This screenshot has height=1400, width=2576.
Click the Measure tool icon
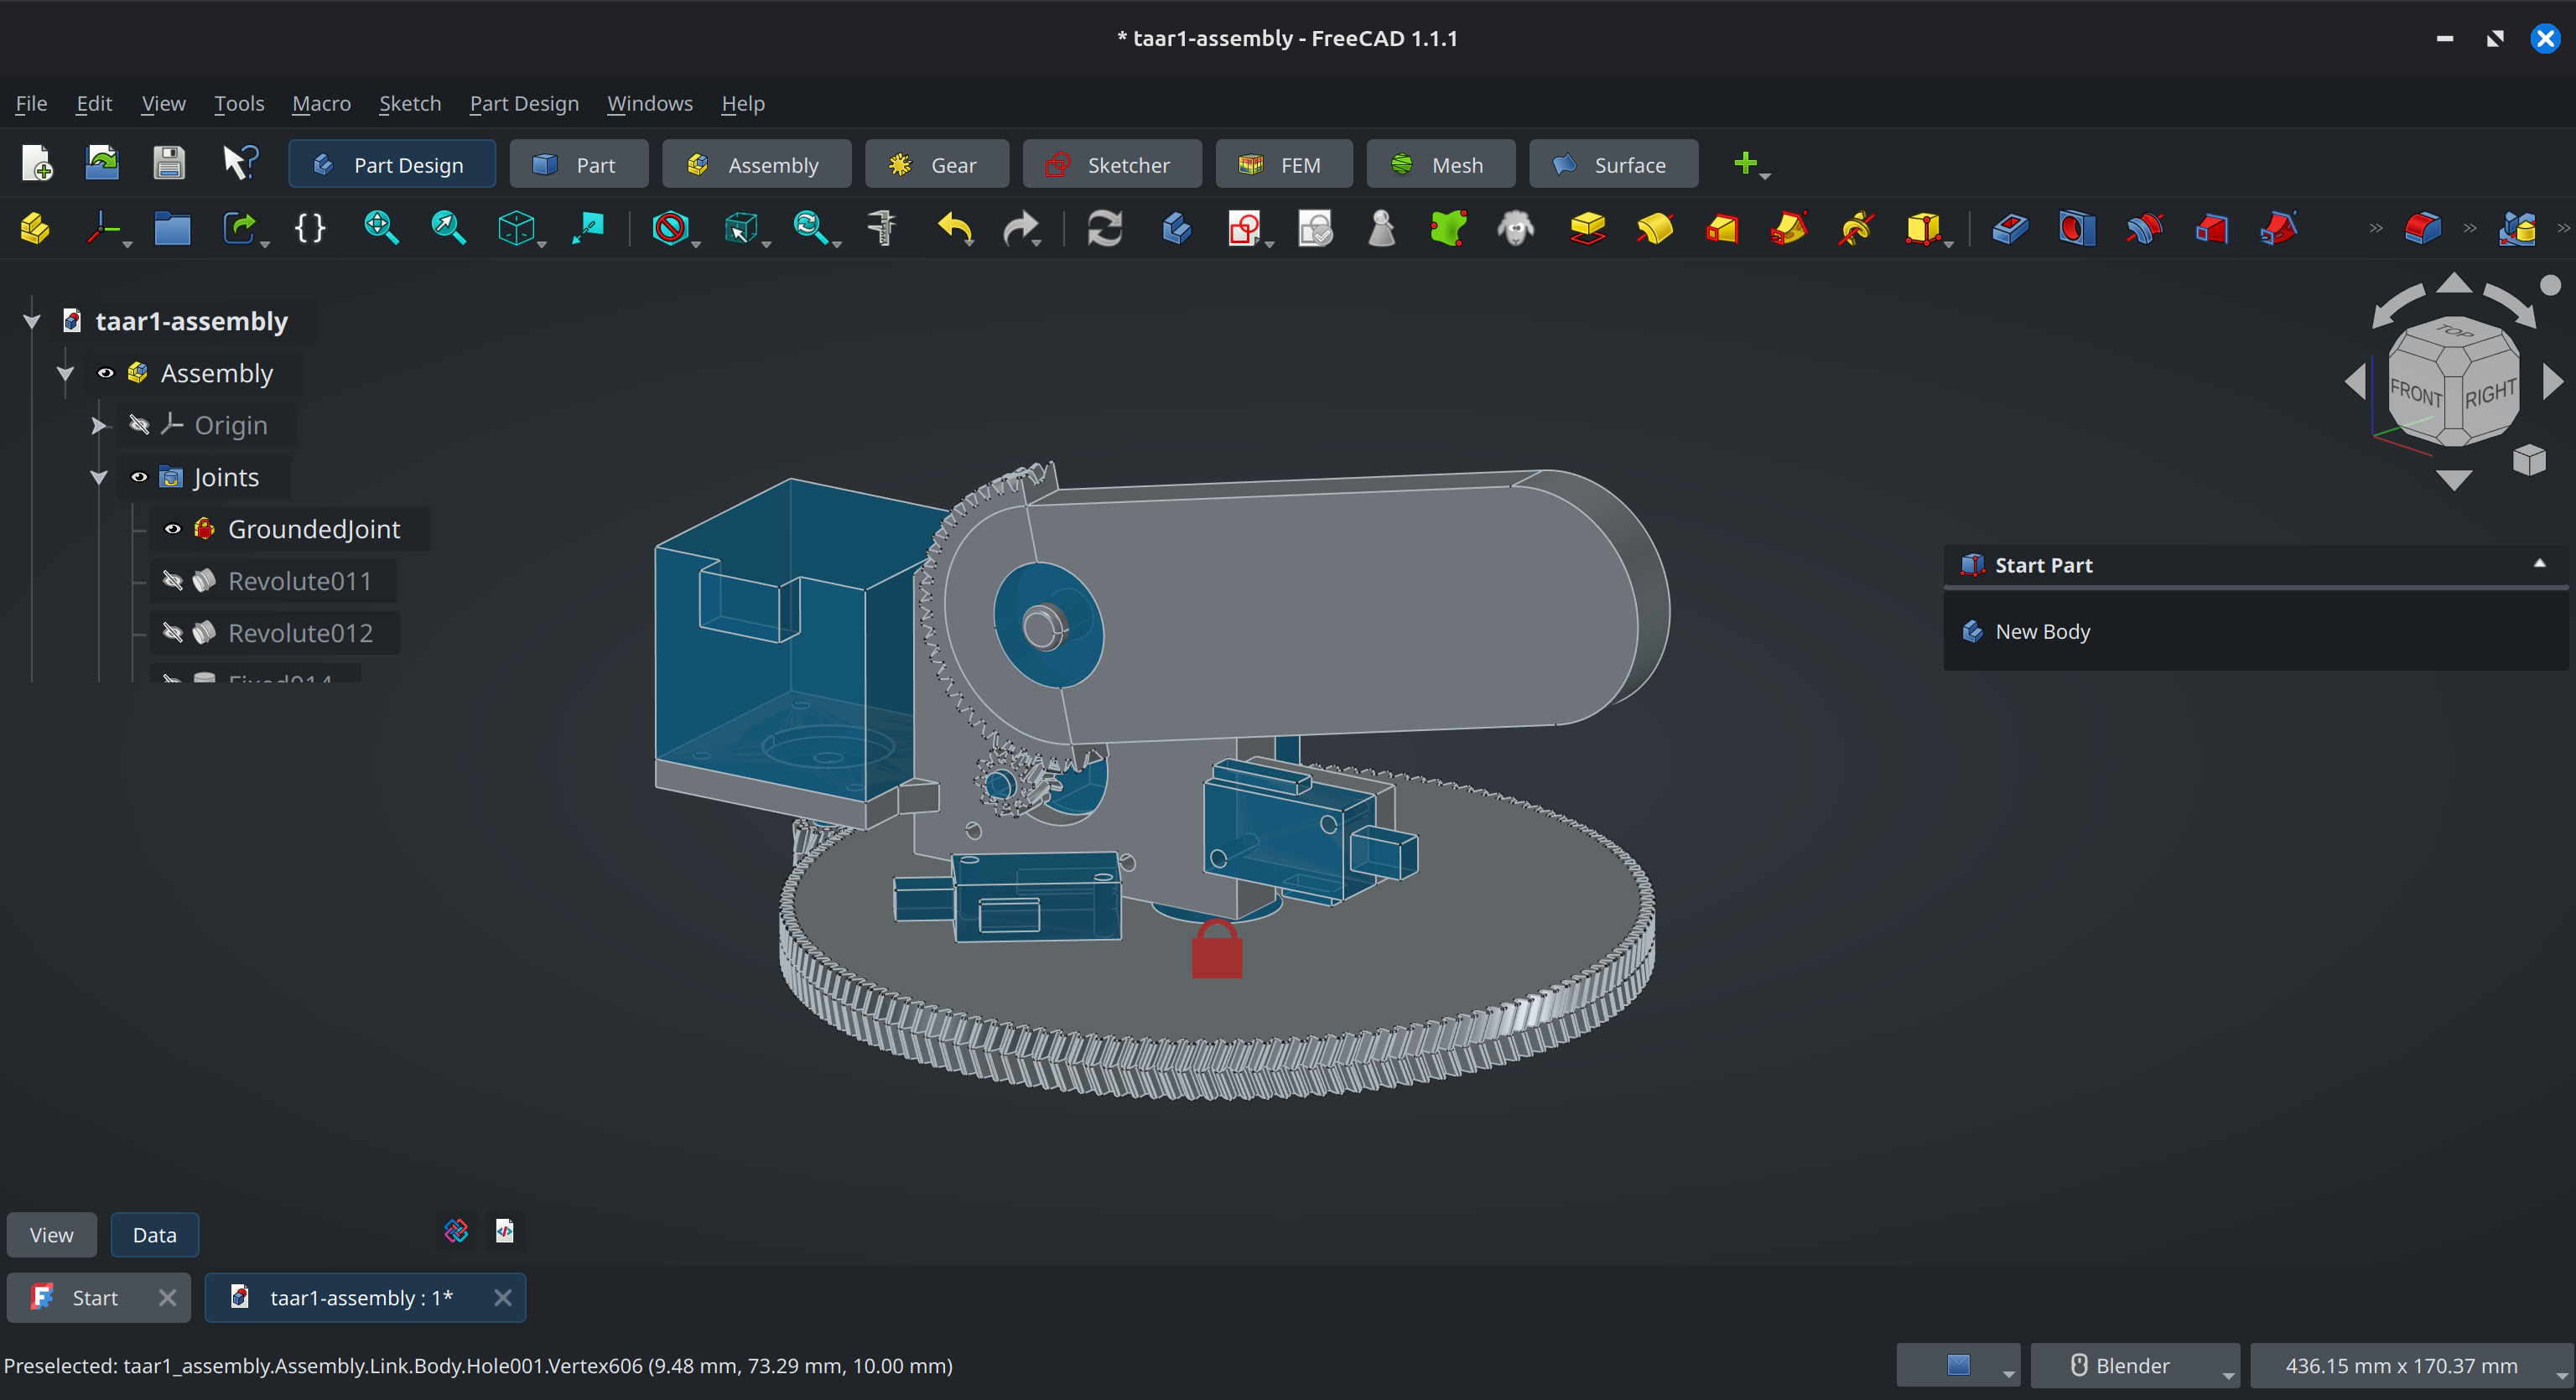[882, 228]
